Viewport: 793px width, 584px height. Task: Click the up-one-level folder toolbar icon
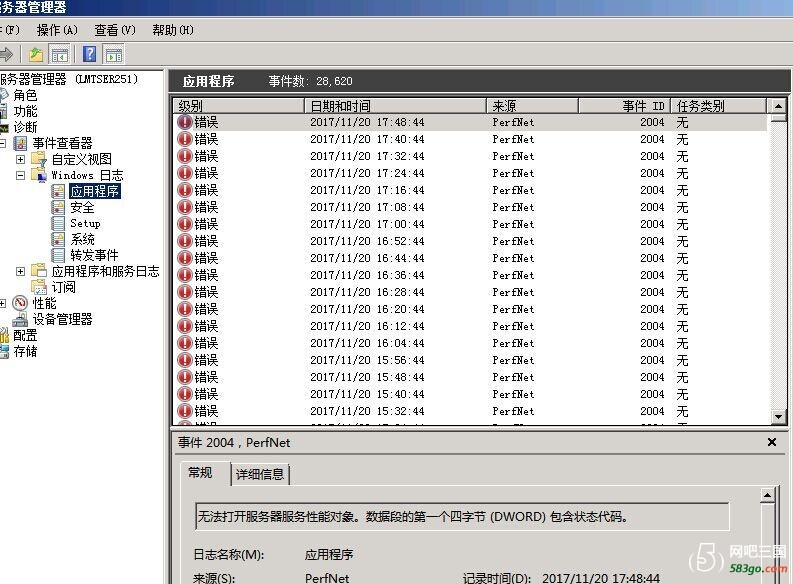click(x=36, y=54)
